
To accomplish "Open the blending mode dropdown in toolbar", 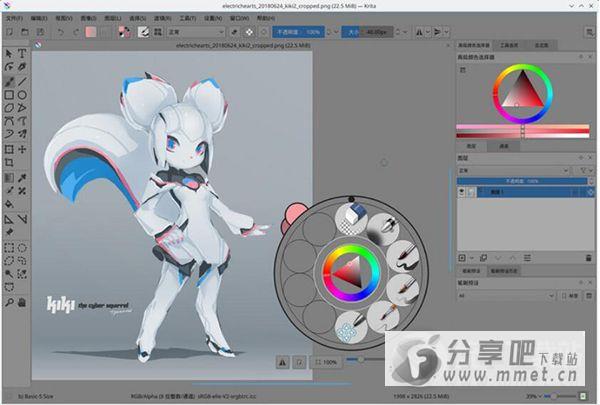I will tap(196, 32).
